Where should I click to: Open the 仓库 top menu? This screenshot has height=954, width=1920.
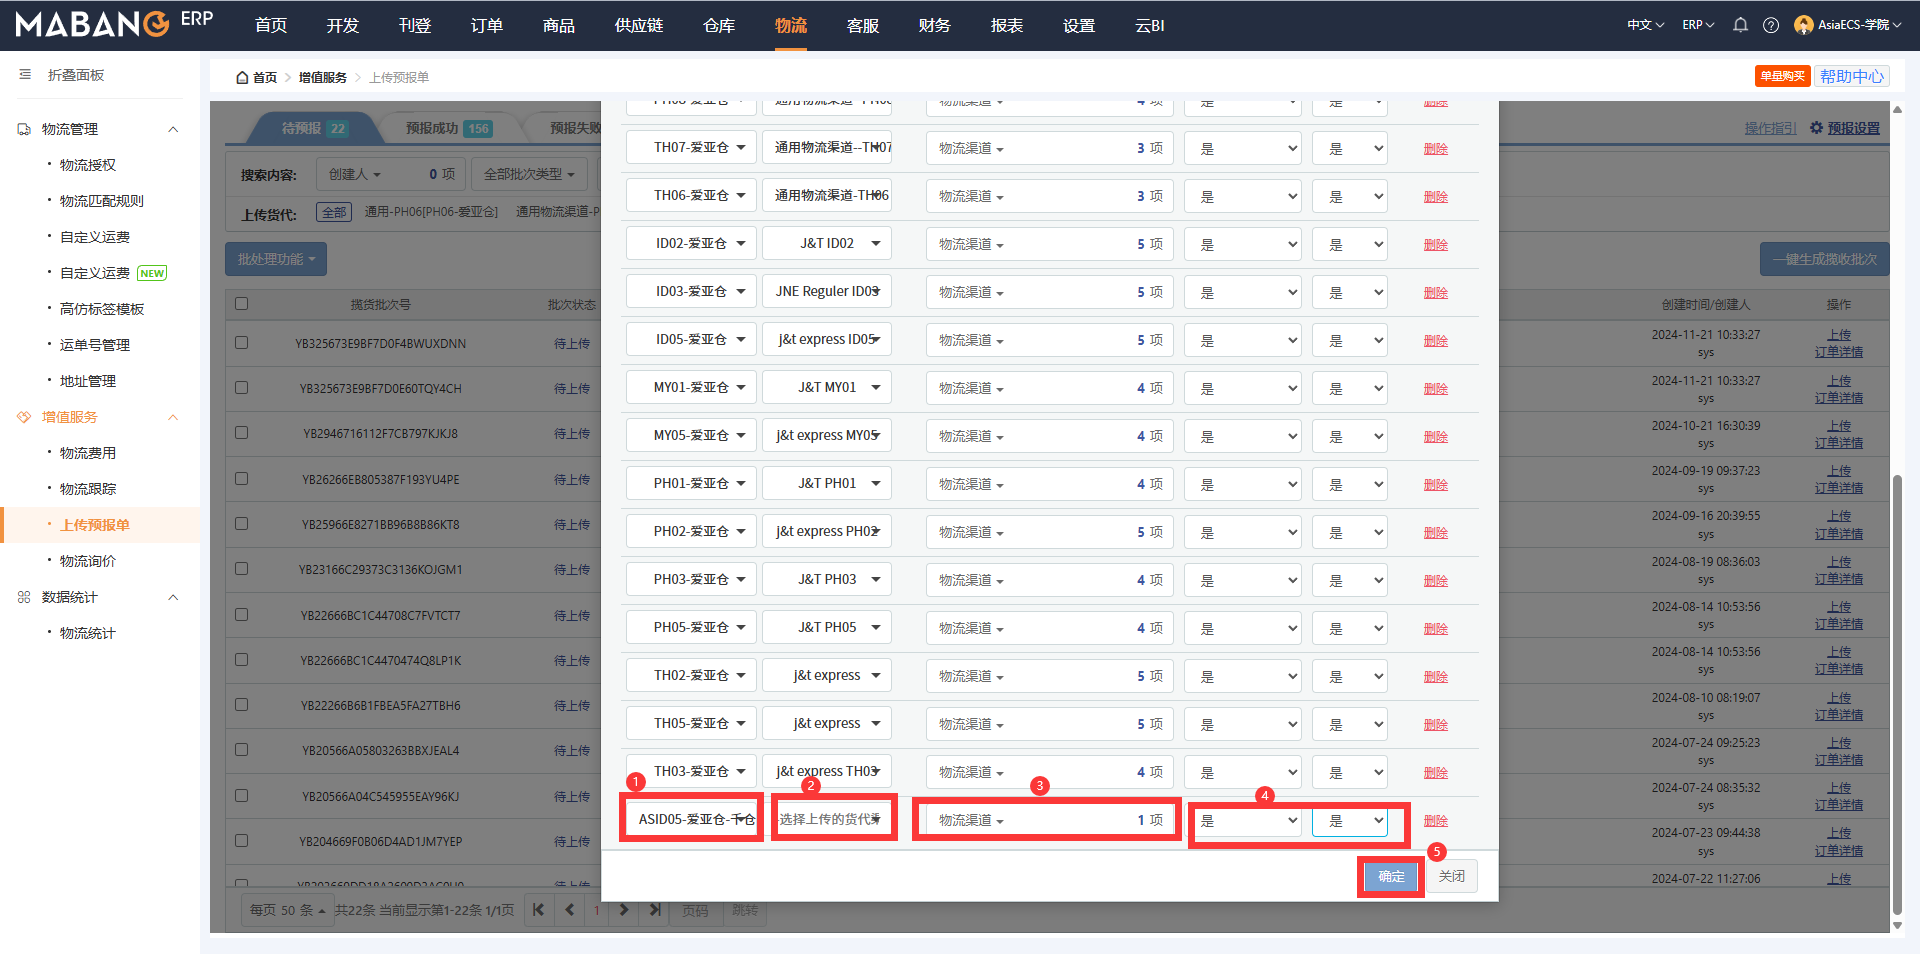719,25
